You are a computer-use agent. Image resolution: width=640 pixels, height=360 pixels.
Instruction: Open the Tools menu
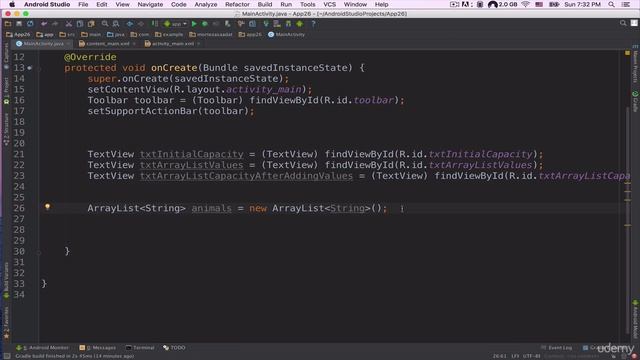[x=308, y=4]
